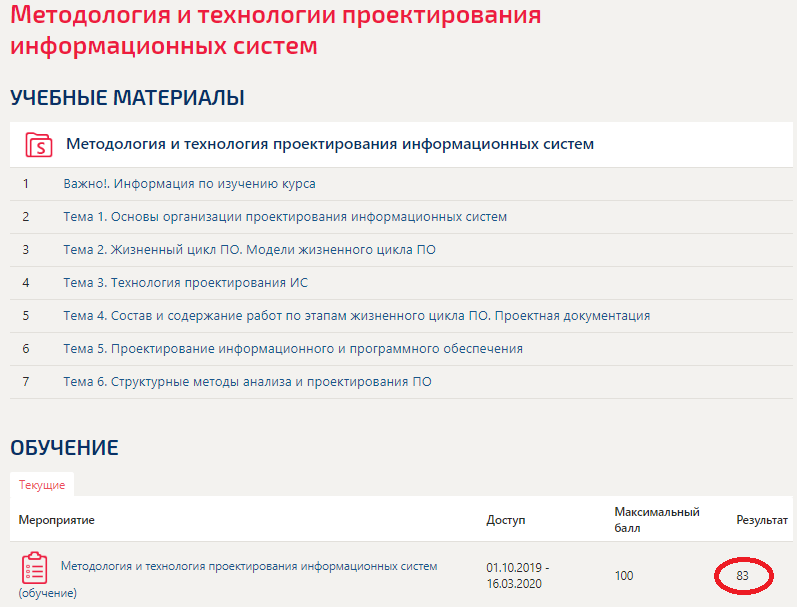Open Тема 5 Проектирование информационного обеспечения
The image size is (797, 607).
(x=293, y=349)
